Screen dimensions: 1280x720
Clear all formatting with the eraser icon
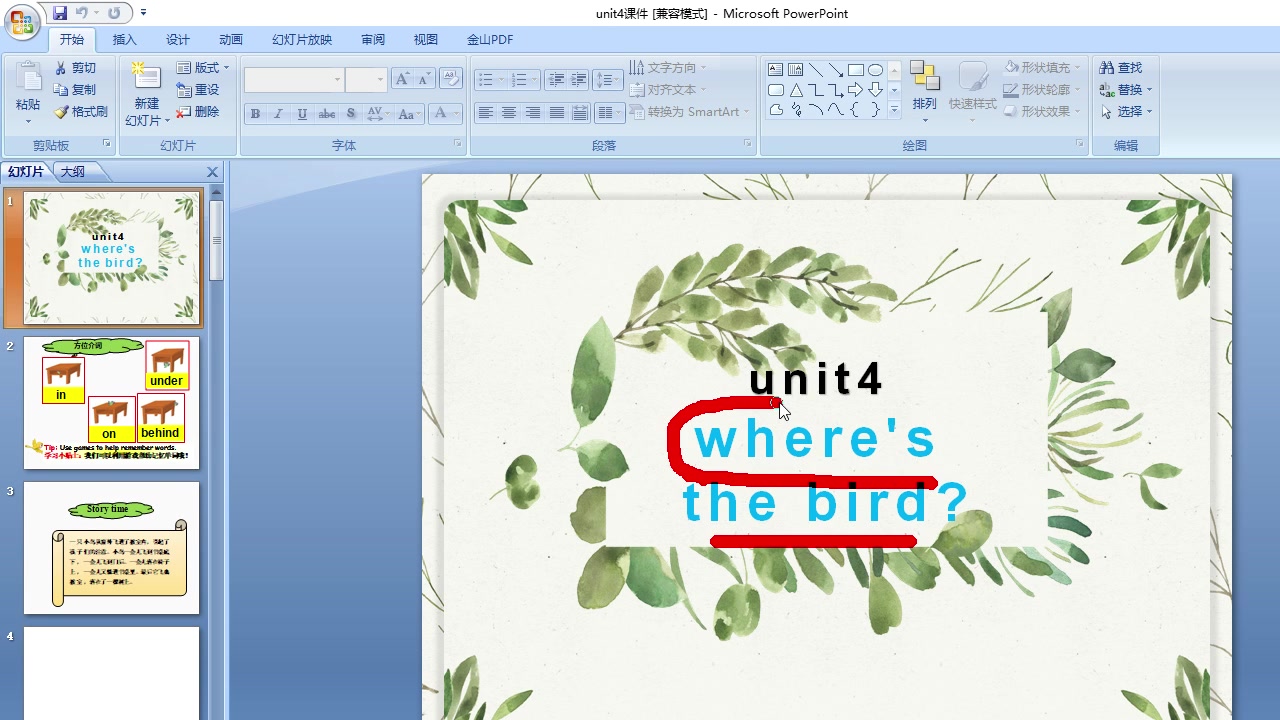point(451,79)
